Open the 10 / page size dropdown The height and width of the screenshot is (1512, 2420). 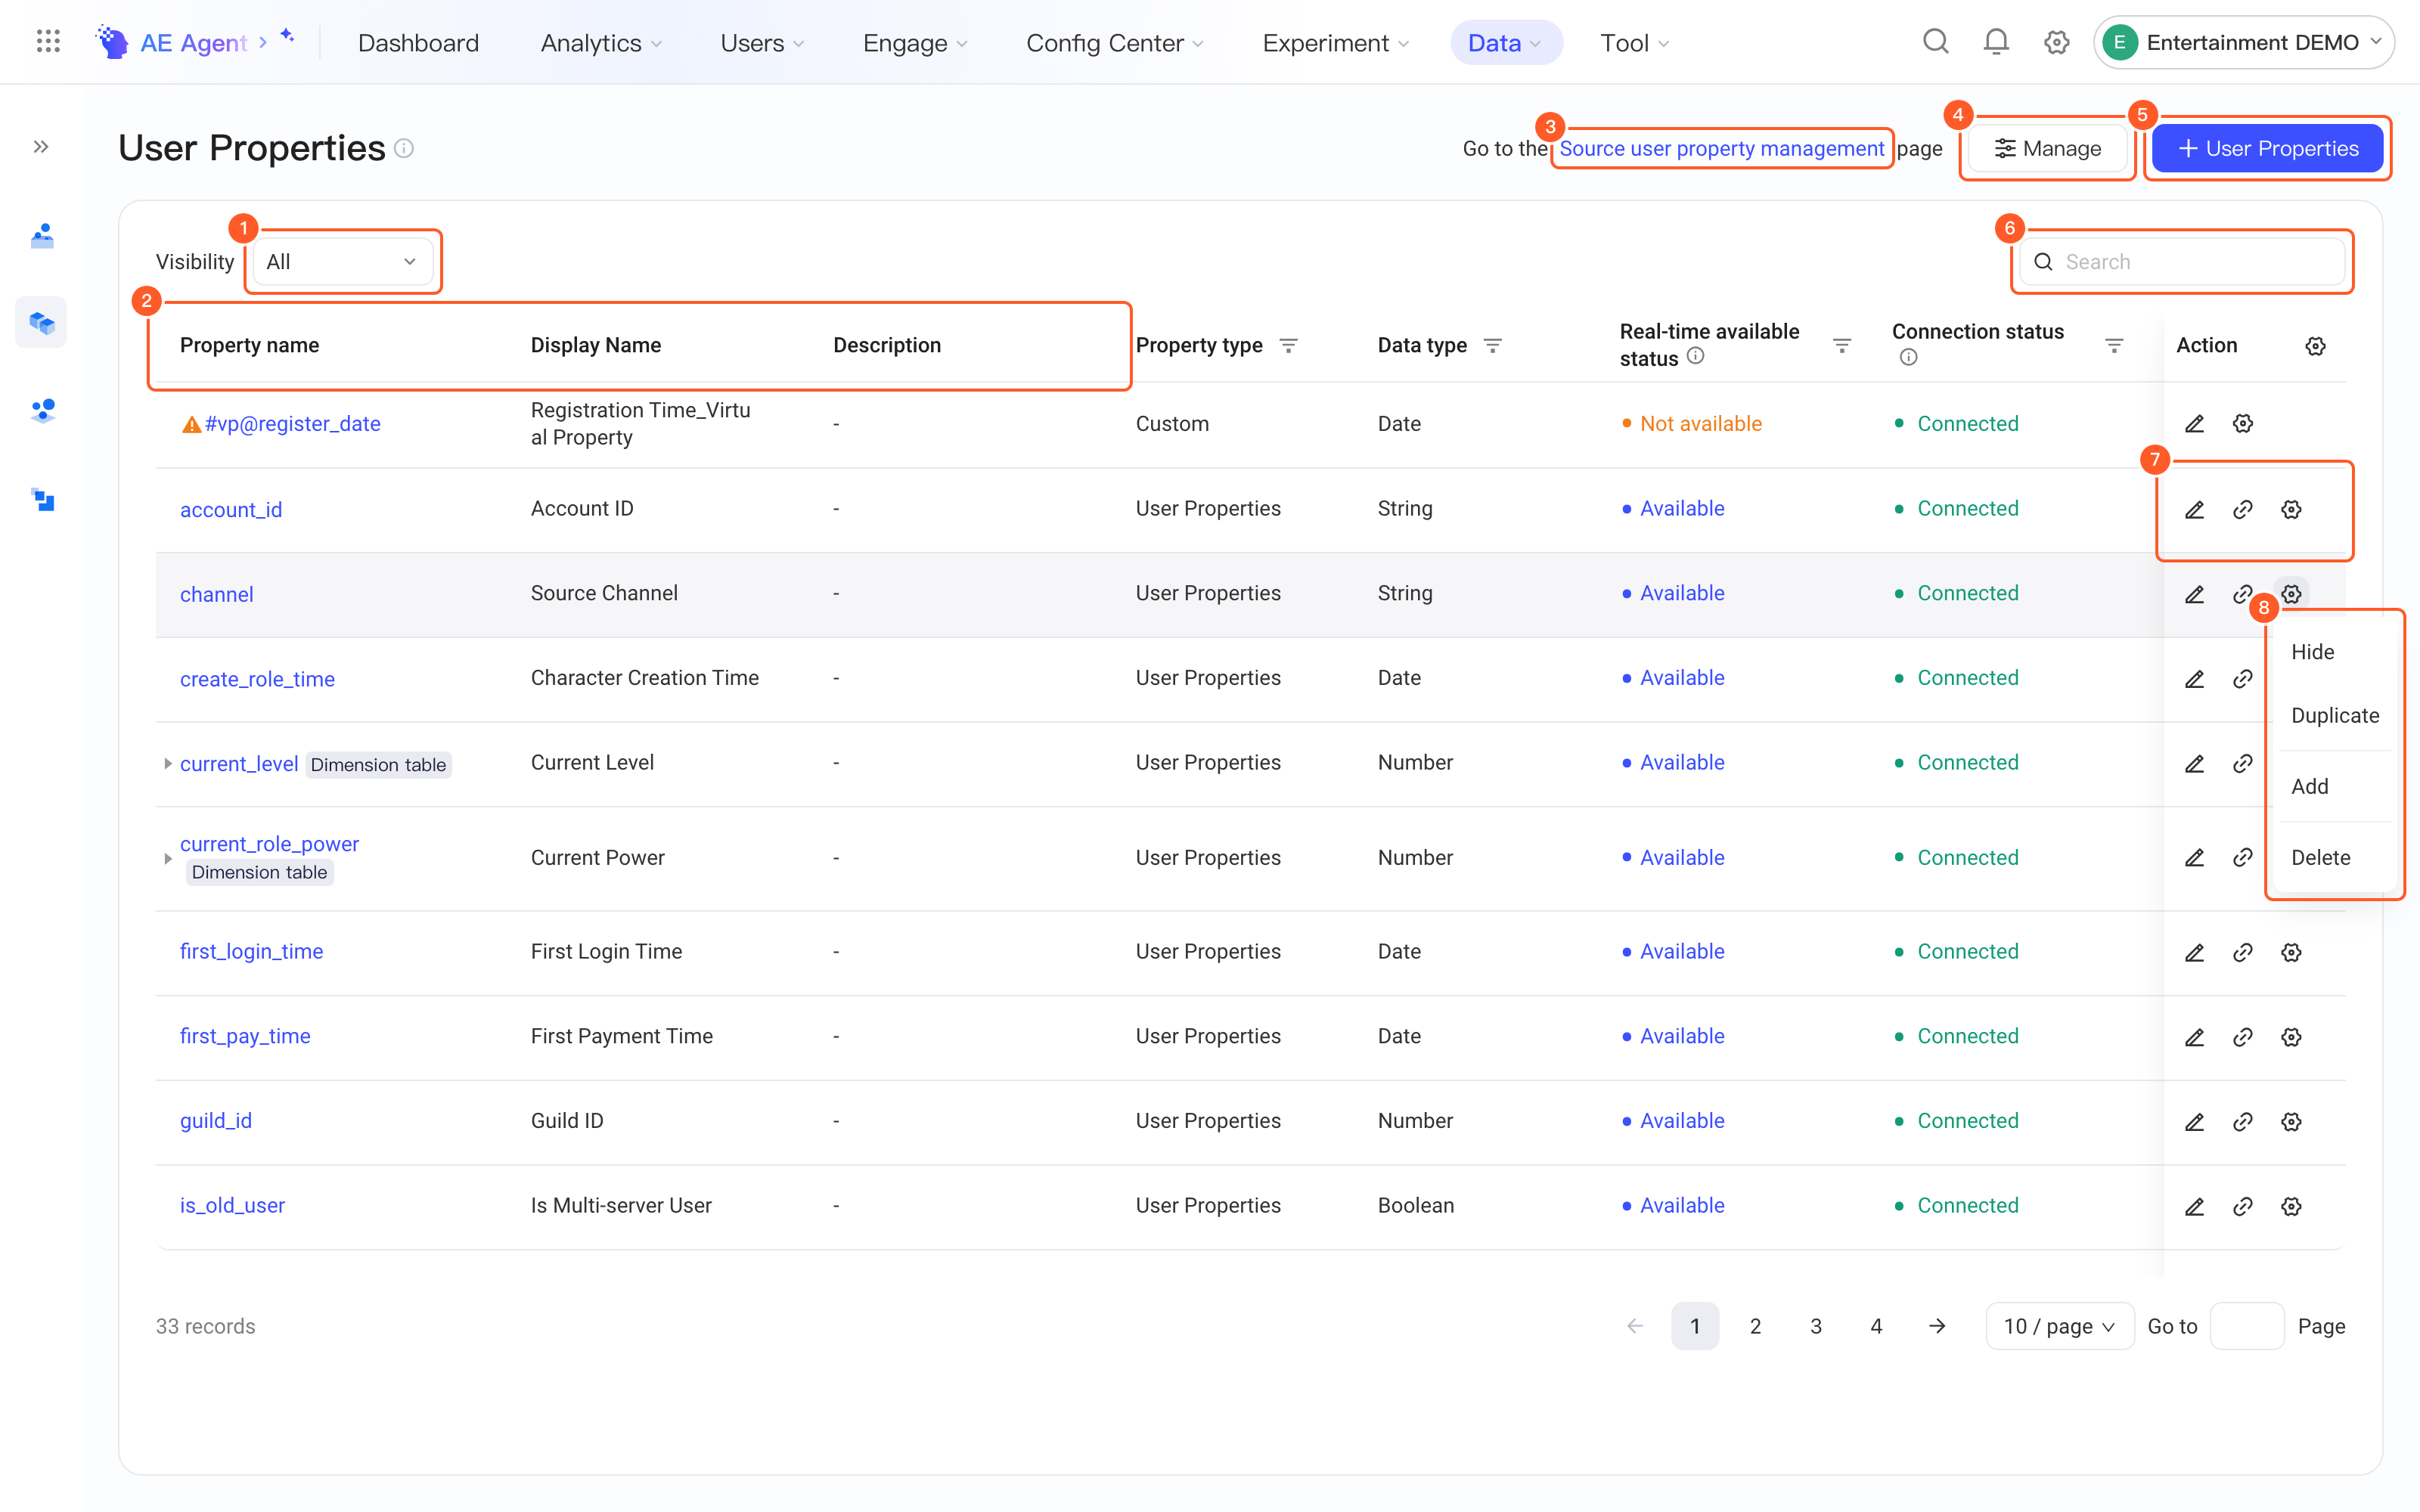[2059, 1326]
